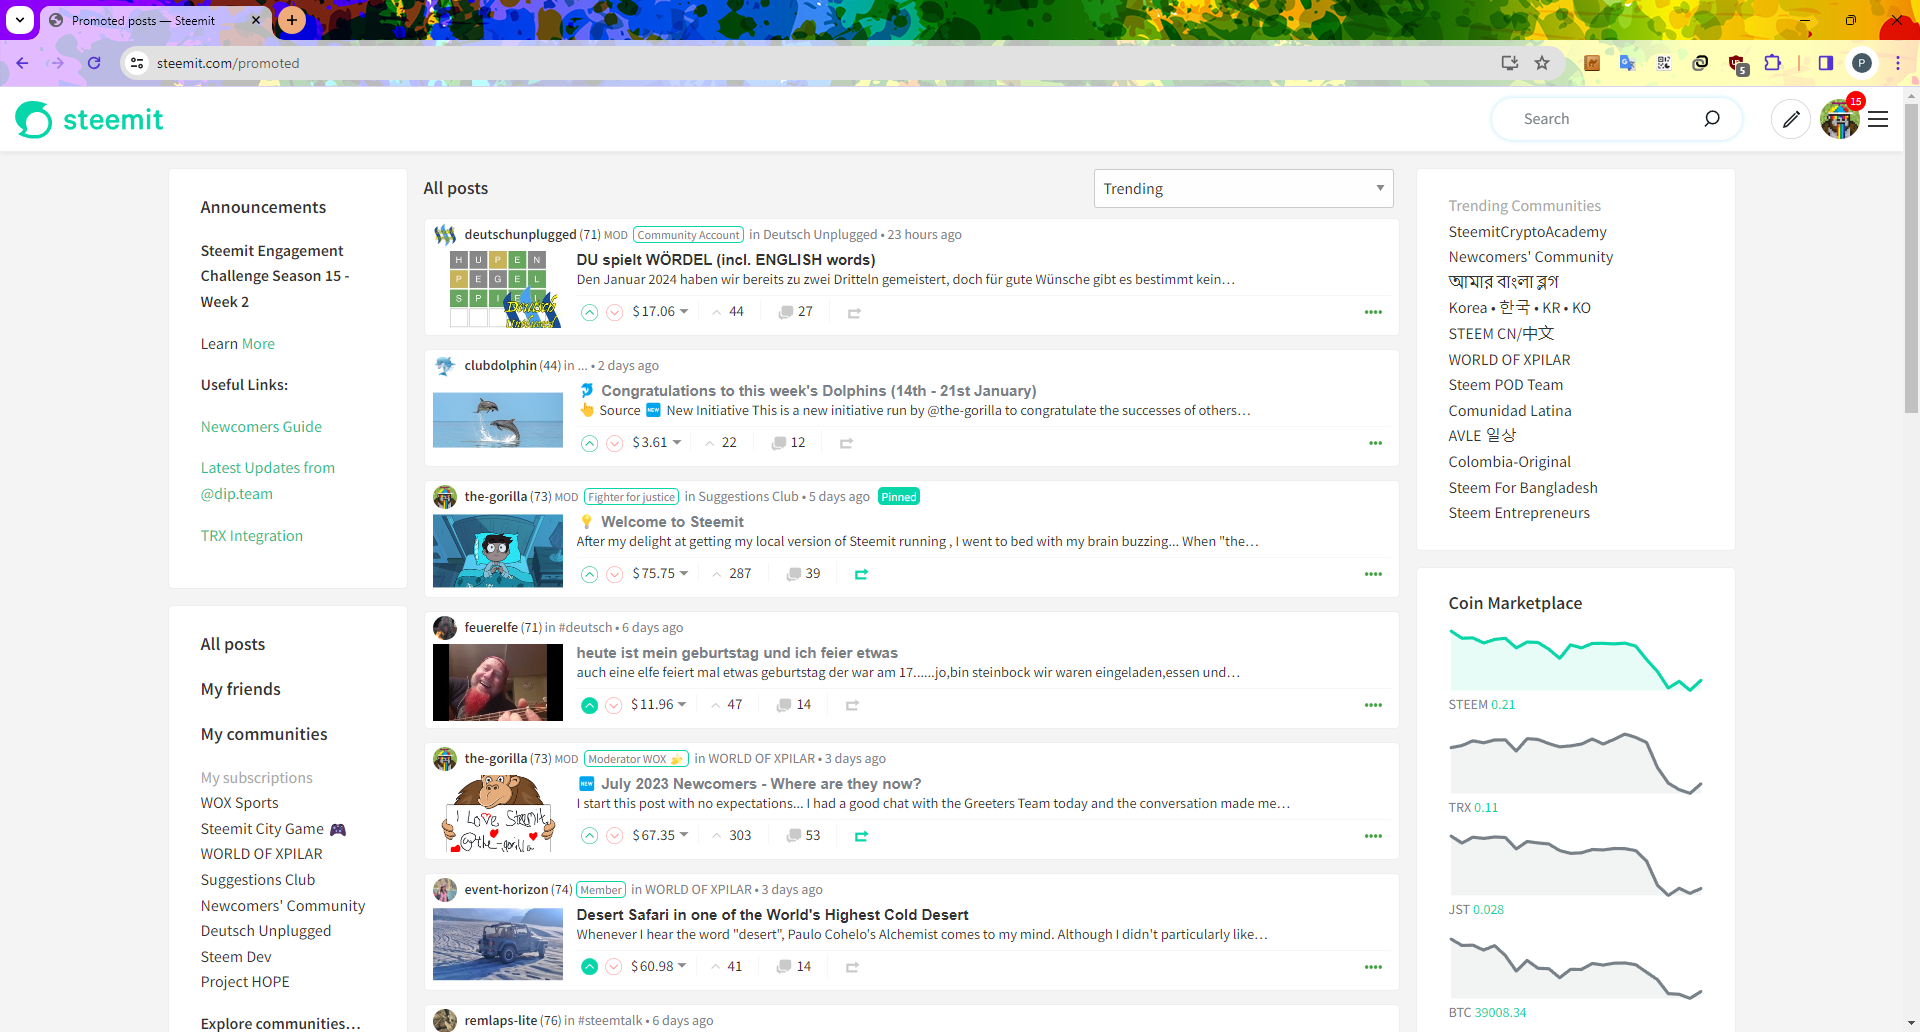1920x1032 pixels.
Task: Open Desert Safari post title
Action: (x=772, y=915)
